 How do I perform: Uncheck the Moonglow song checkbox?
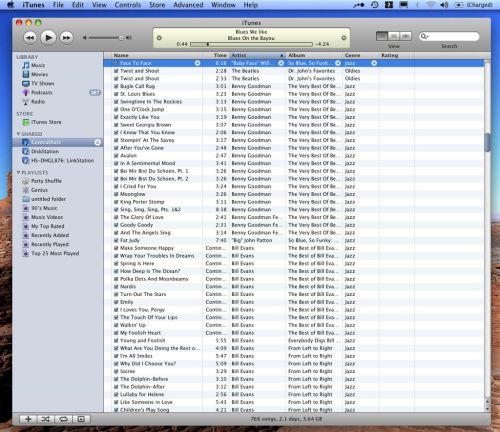pyautogui.click(x=116, y=194)
